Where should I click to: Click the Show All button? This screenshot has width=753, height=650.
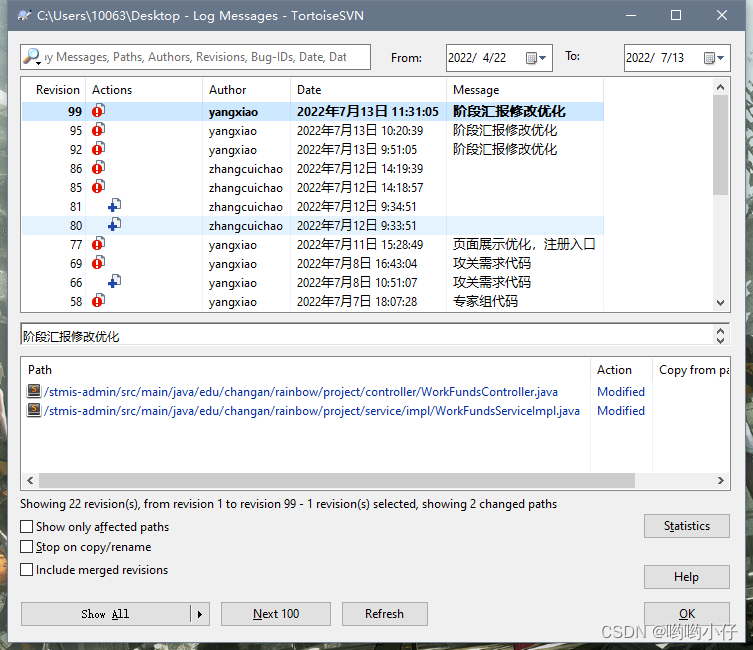pyautogui.click(x=105, y=614)
